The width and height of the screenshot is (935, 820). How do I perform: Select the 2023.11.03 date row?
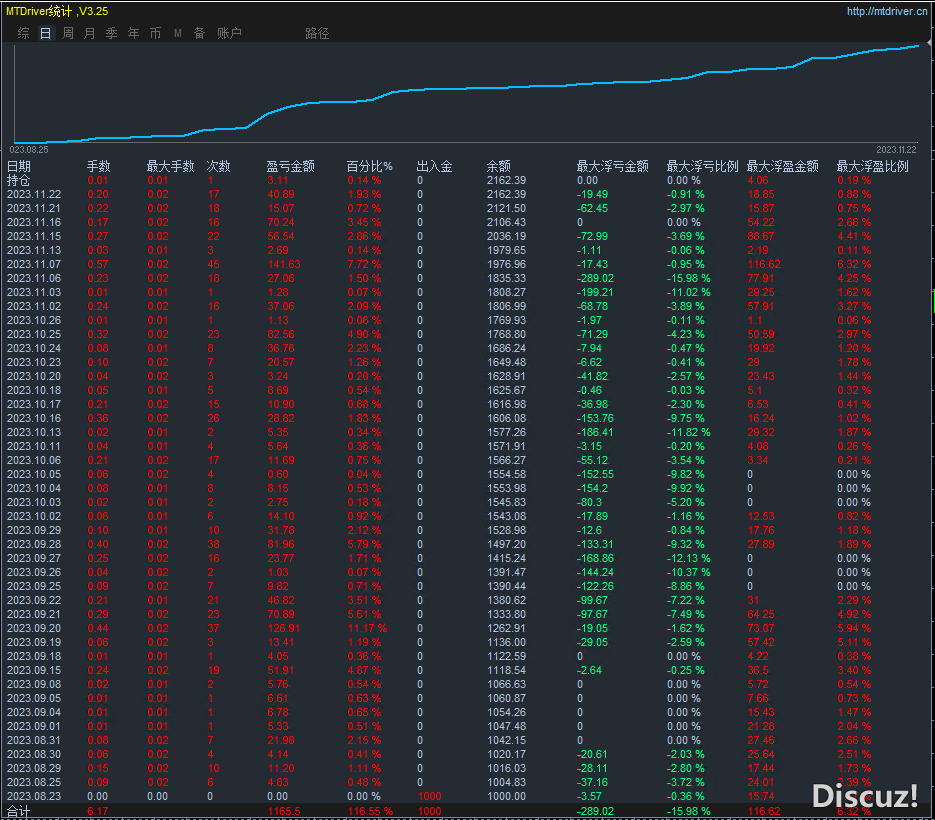click(x=34, y=292)
